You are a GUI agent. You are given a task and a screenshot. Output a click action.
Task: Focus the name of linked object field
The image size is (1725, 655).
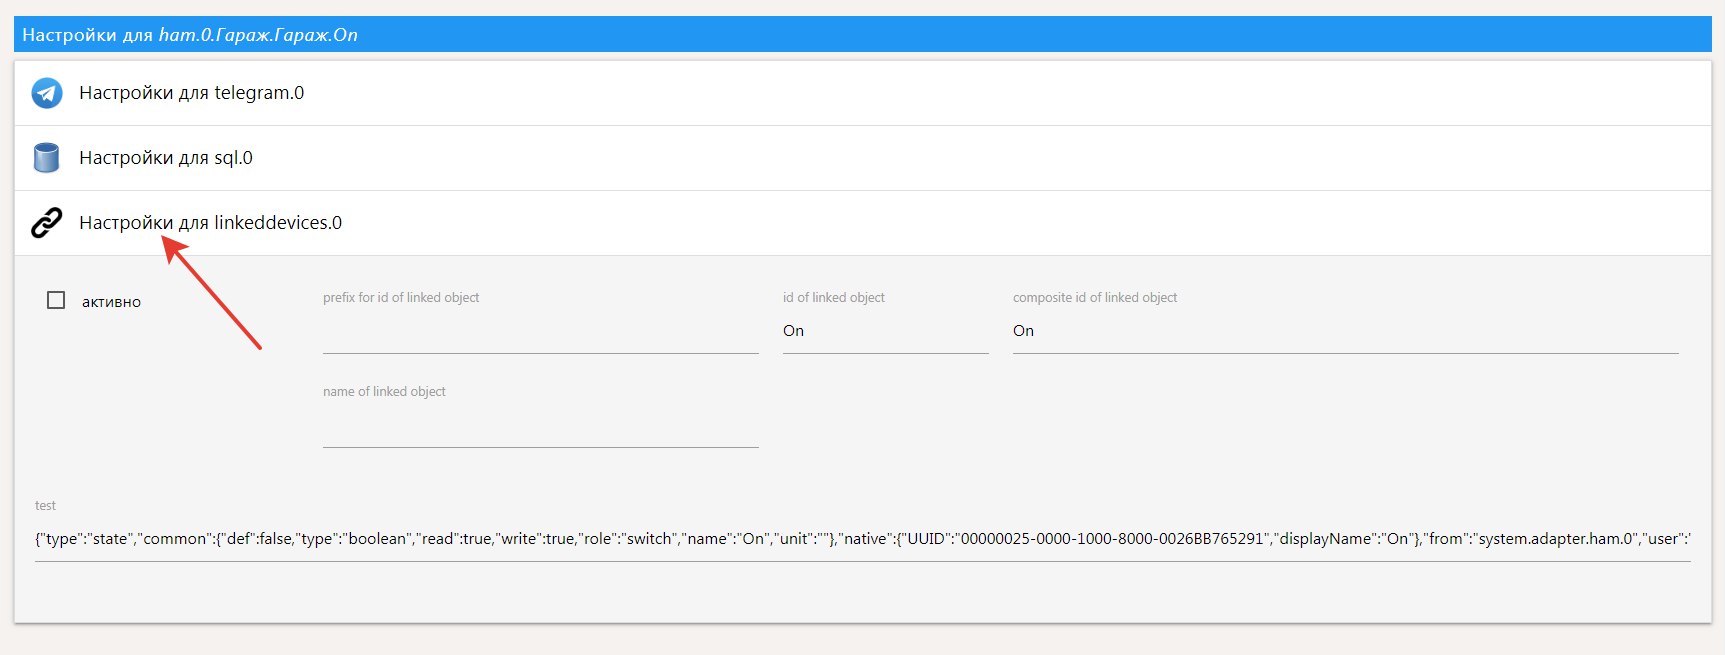(540, 426)
